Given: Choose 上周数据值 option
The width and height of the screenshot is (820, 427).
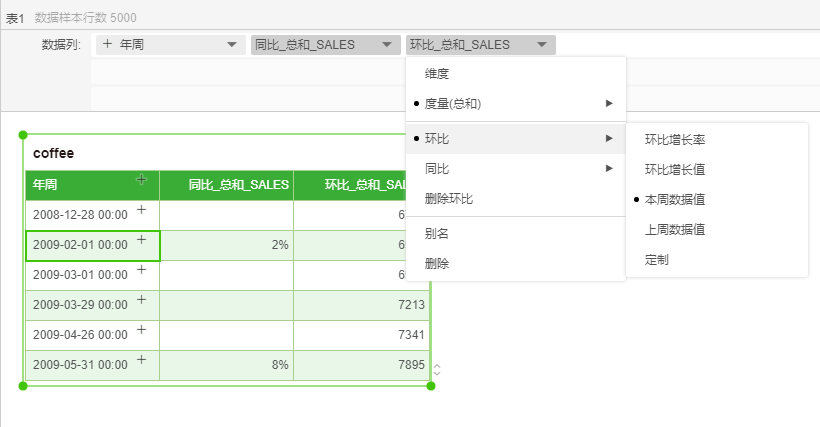Looking at the screenshot, I should [x=675, y=230].
